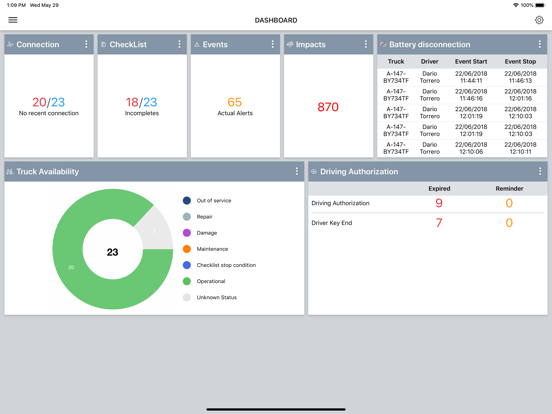The image size is (552, 414).
Task: Select Driver Key End reminder count 0
Action: coord(509,222)
